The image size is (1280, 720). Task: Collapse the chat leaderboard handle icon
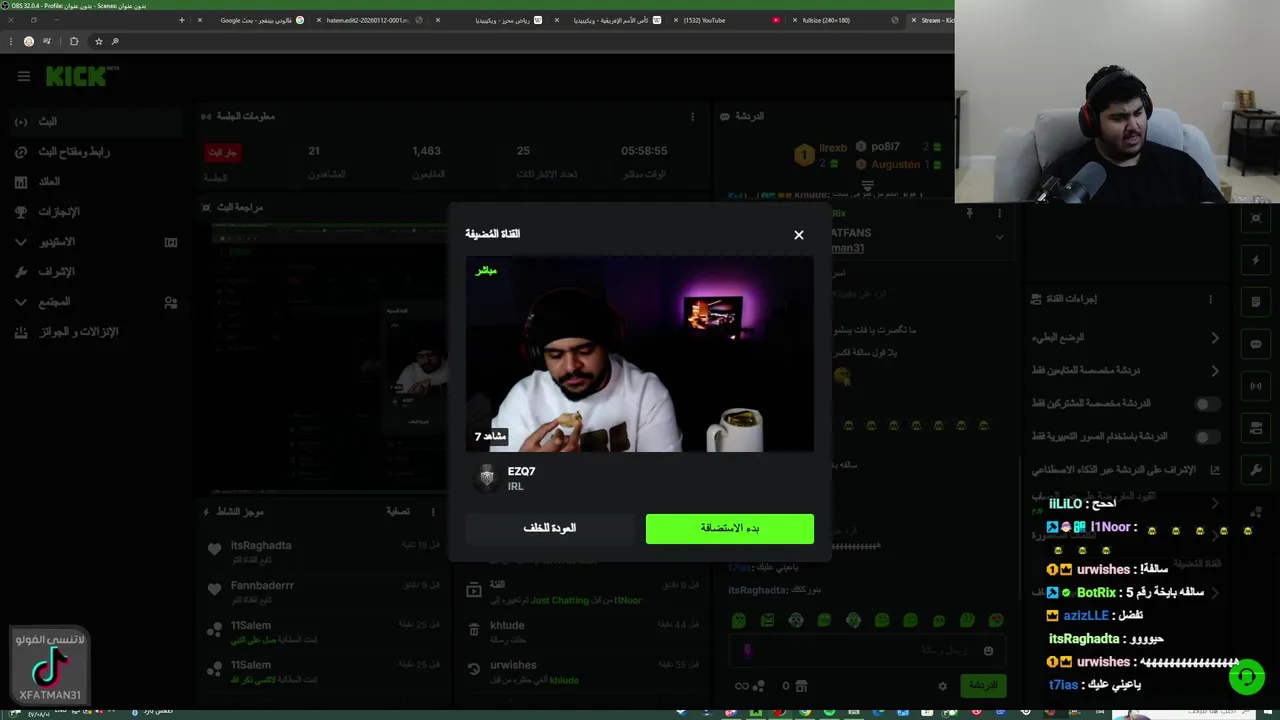click(867, 186)
